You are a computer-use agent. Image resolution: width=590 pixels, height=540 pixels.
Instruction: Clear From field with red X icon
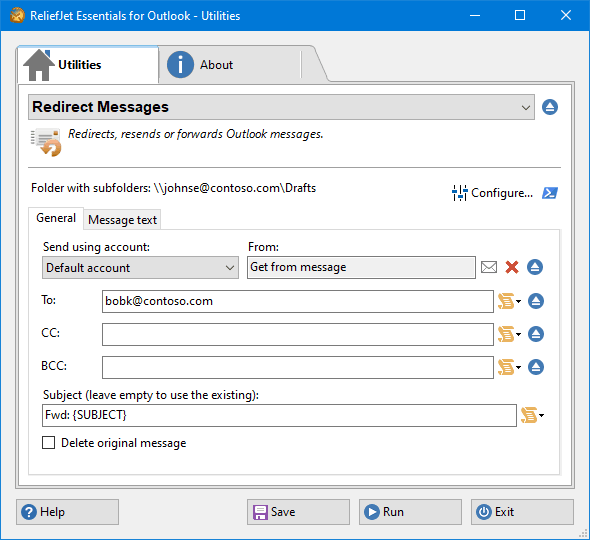click(512, 267)
